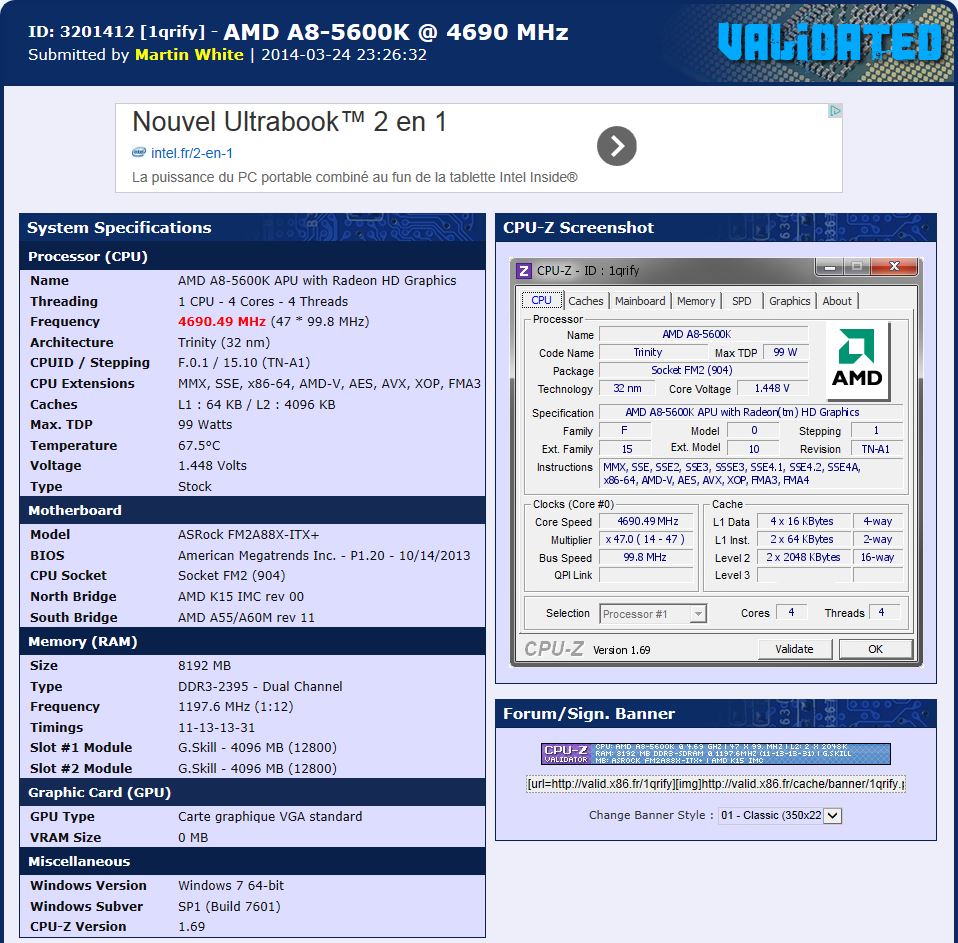Open the Selection Processor #1 dropdown
This screenshot has width=958, height=943.
(x=653, y=614)
